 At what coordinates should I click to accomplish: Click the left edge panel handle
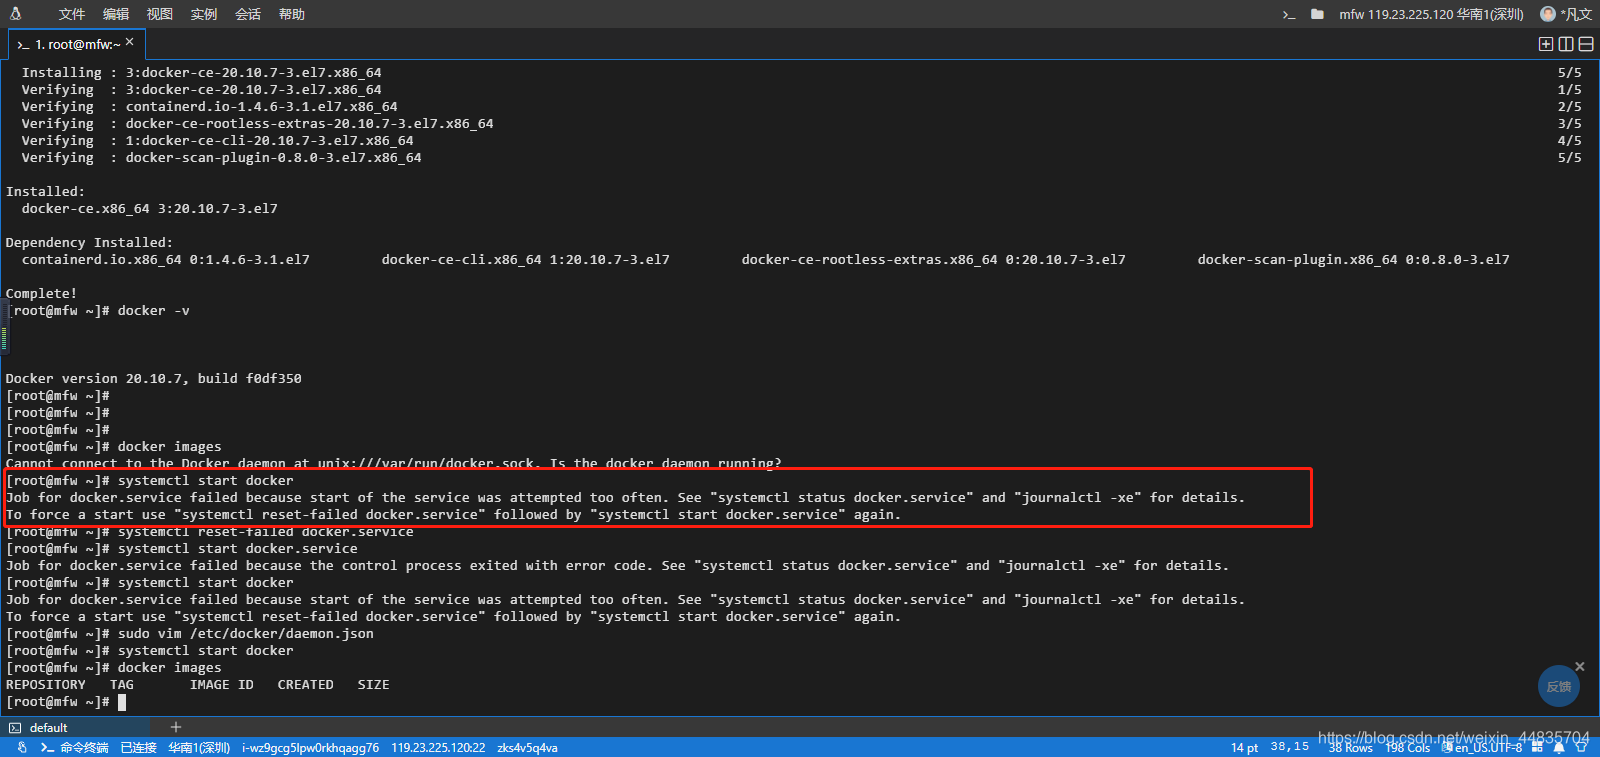point(4,327)
